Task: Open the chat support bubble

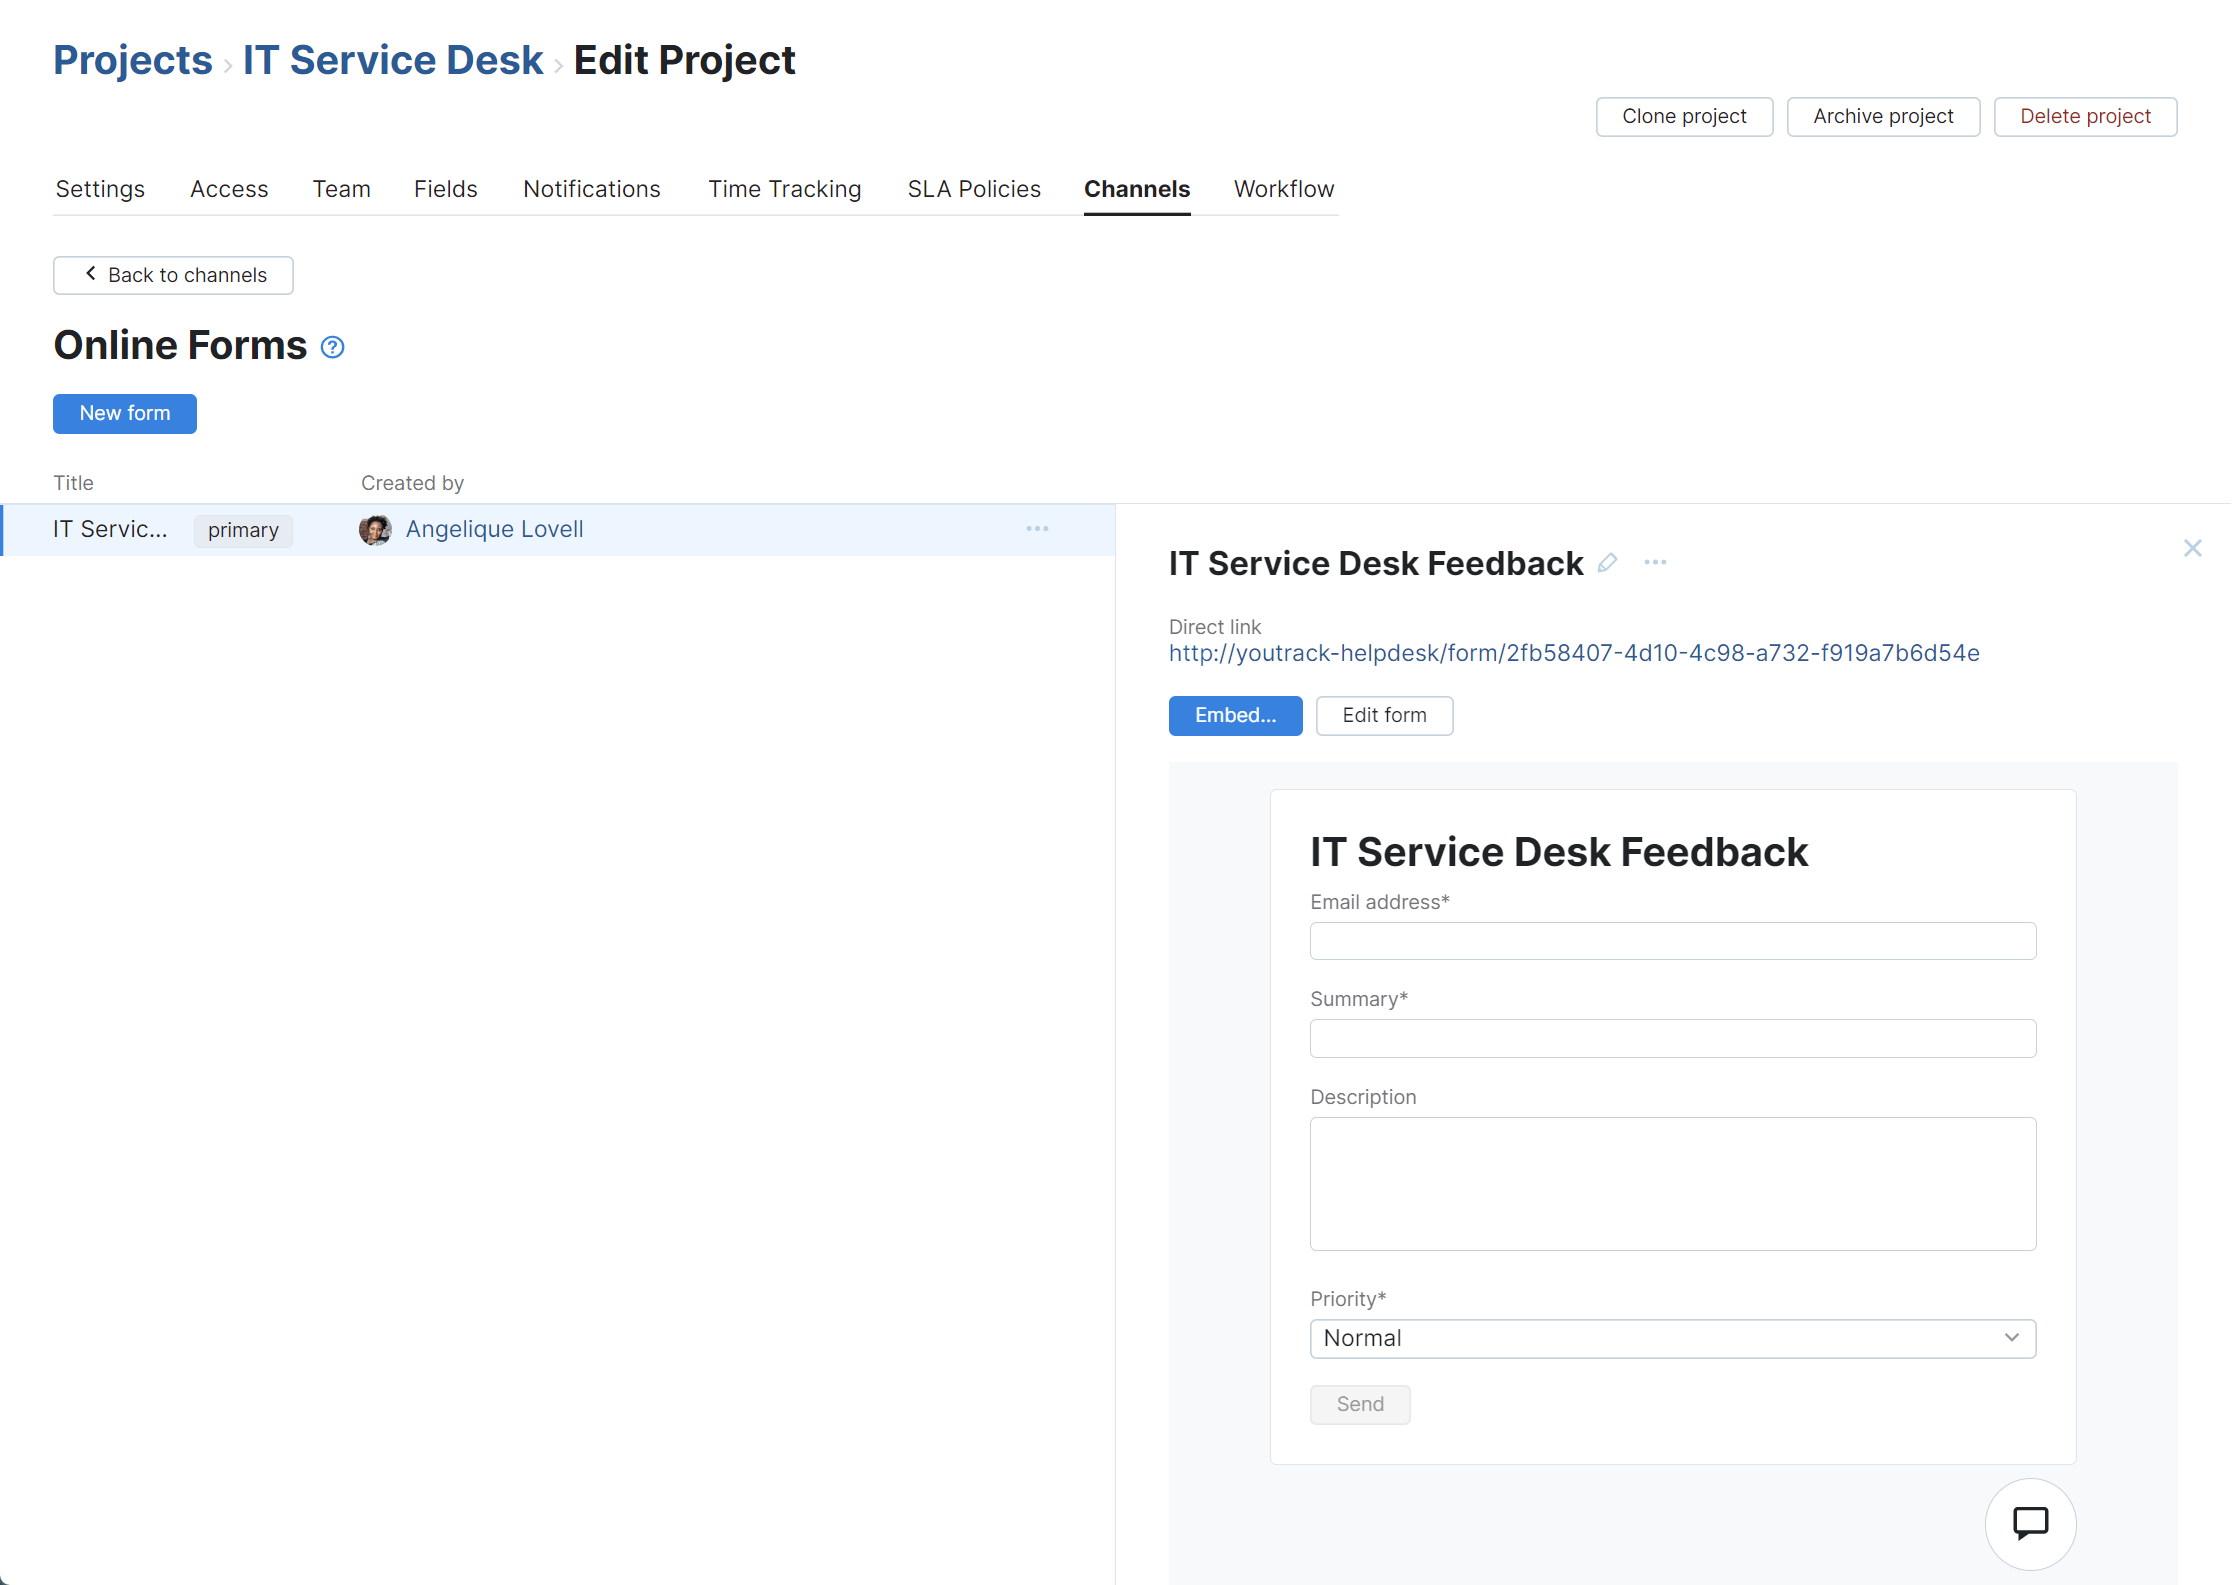Action: point(2030,1524)
